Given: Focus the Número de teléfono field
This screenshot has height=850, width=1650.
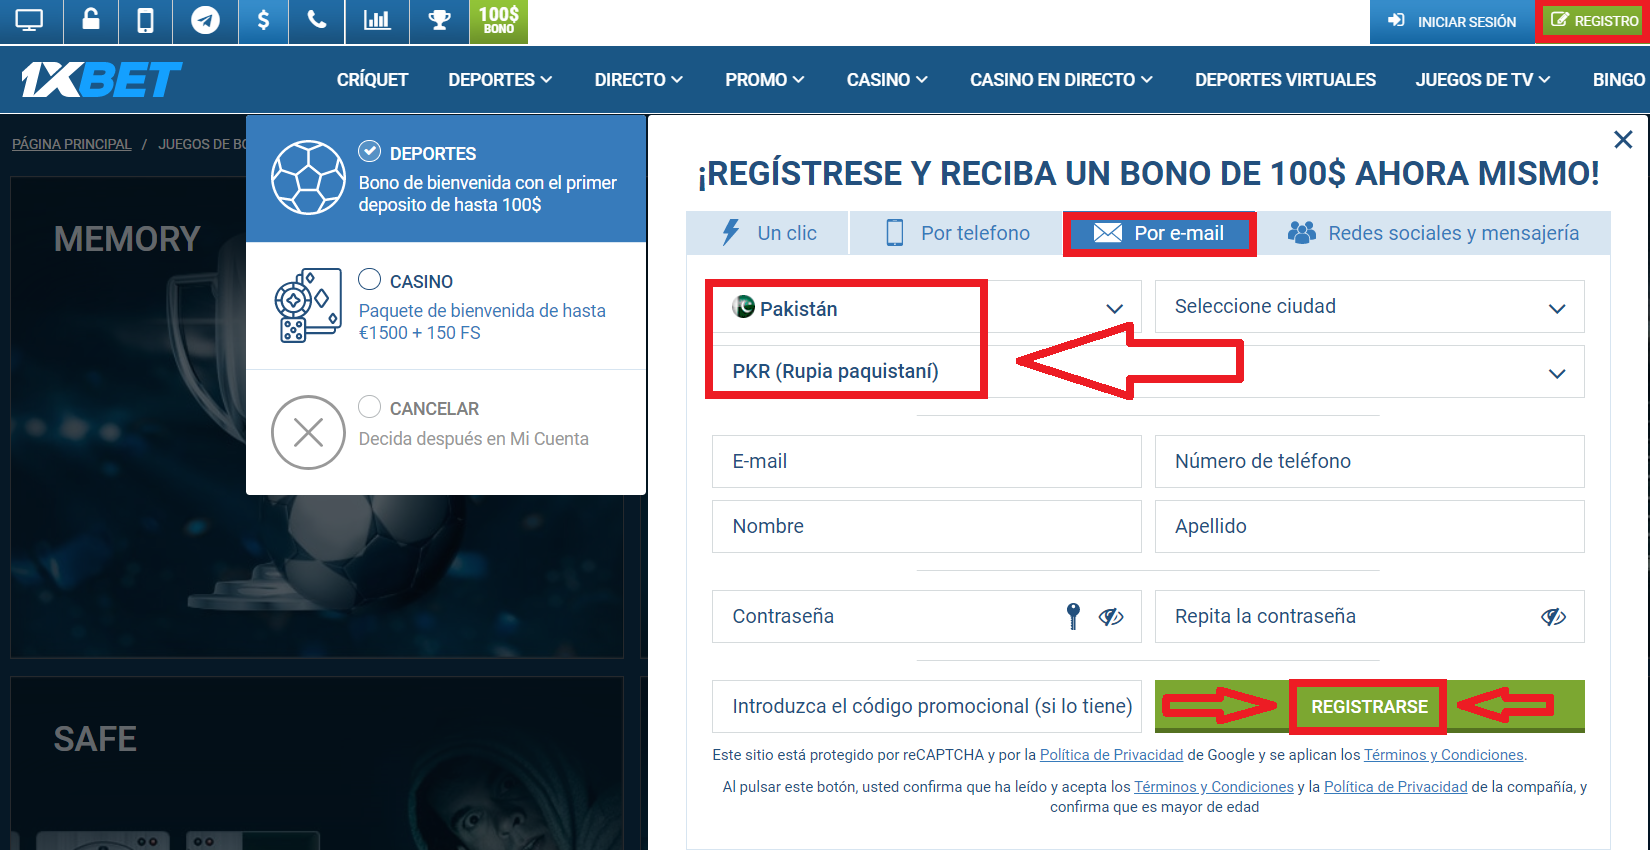Looking at the screenshot, I should pos(1369,461).
